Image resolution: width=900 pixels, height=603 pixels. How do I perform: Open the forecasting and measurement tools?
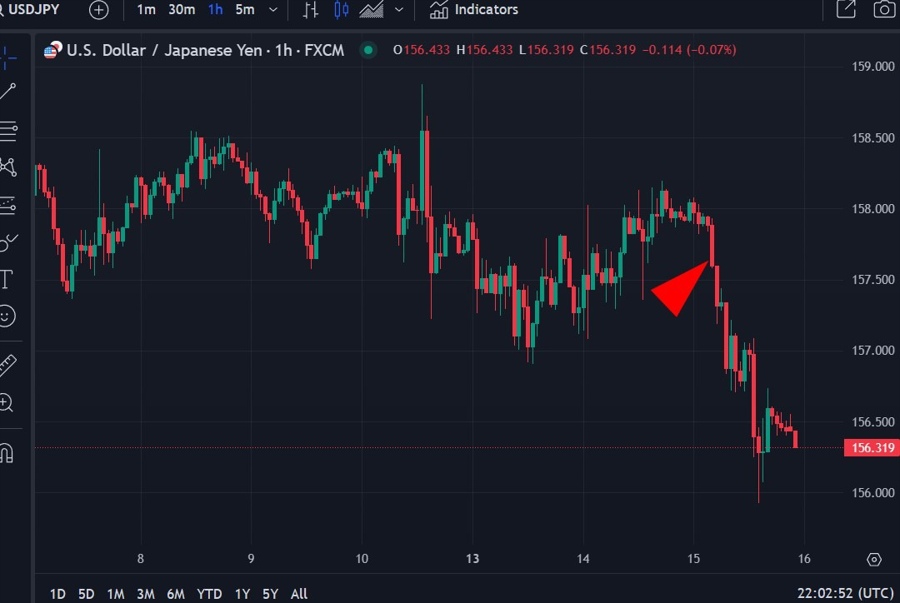point(8,205)
